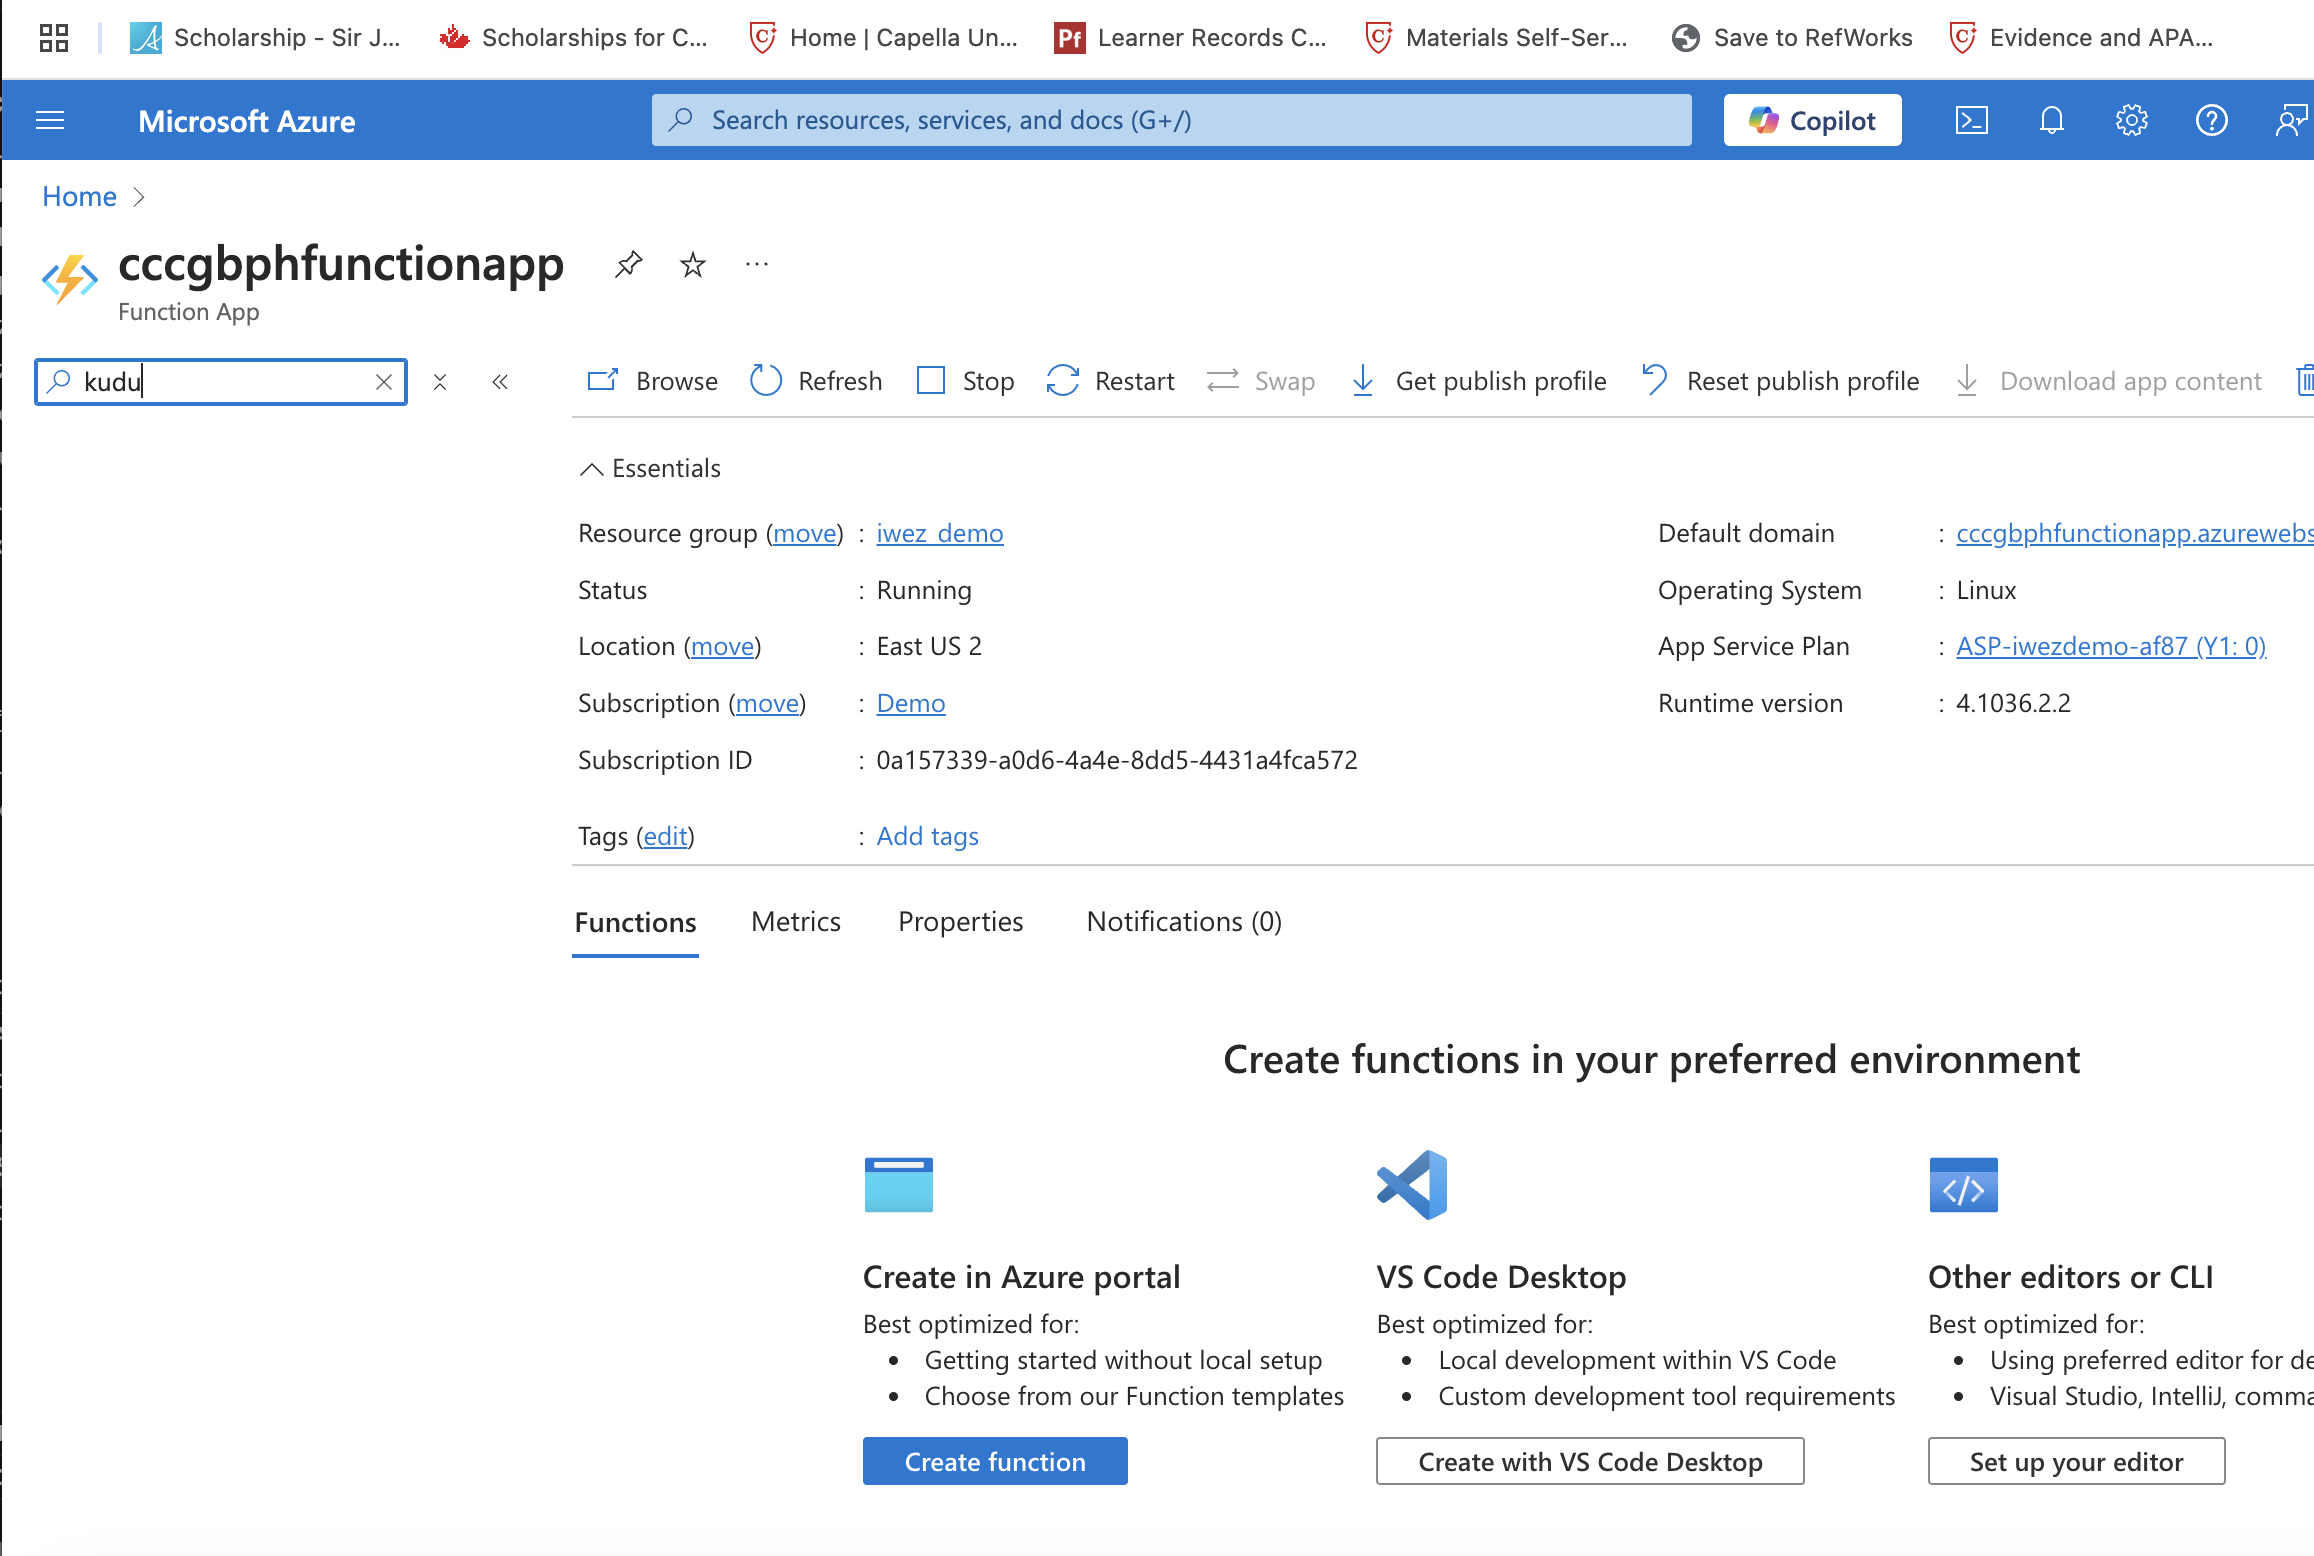Refresh the function app overview

click(816, 381)
